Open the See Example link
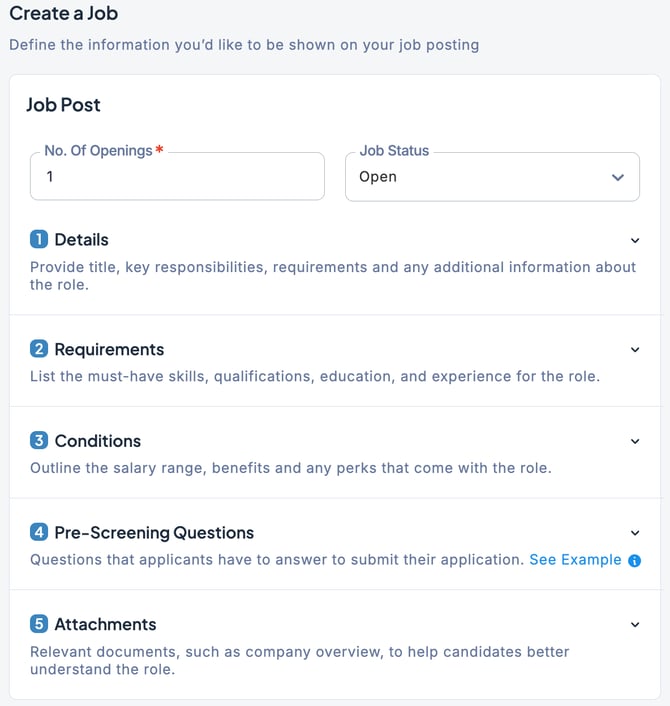This screenshot has height=706, width=670. pyautogui.click(x=575, y=560)
